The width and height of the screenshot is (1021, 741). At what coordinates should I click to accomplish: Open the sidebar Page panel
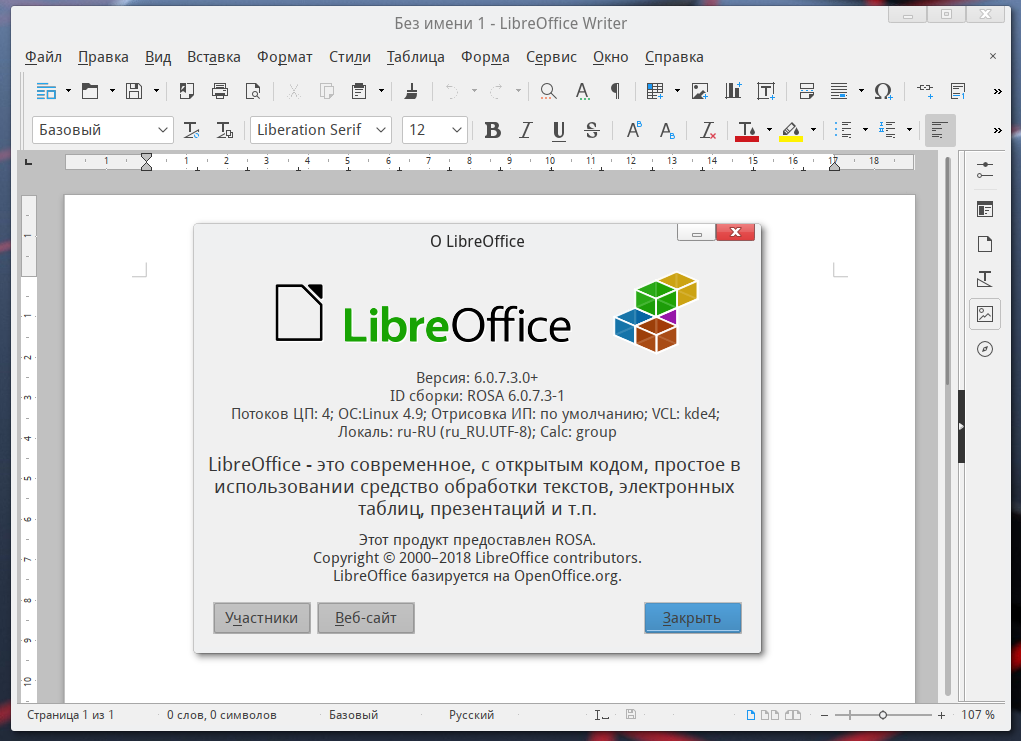[x=985, y=244]
